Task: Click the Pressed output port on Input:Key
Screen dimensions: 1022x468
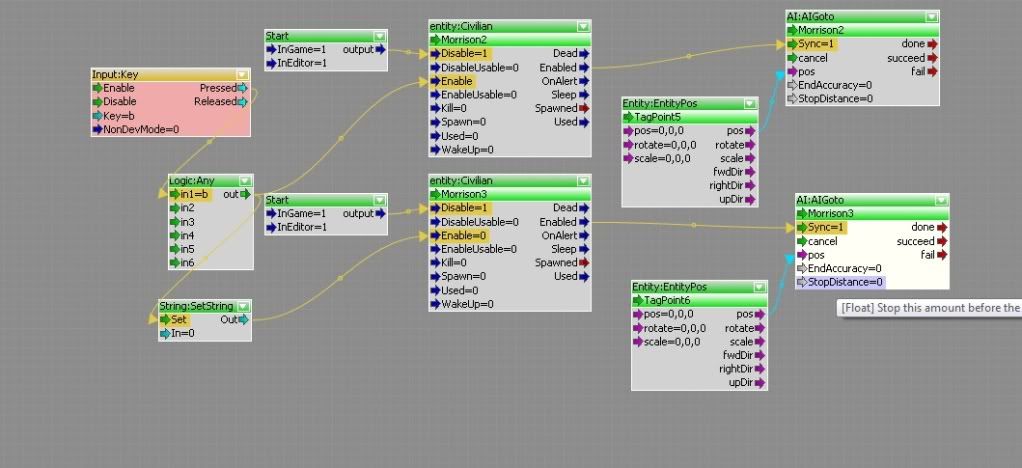Action: tap(243, 88)
